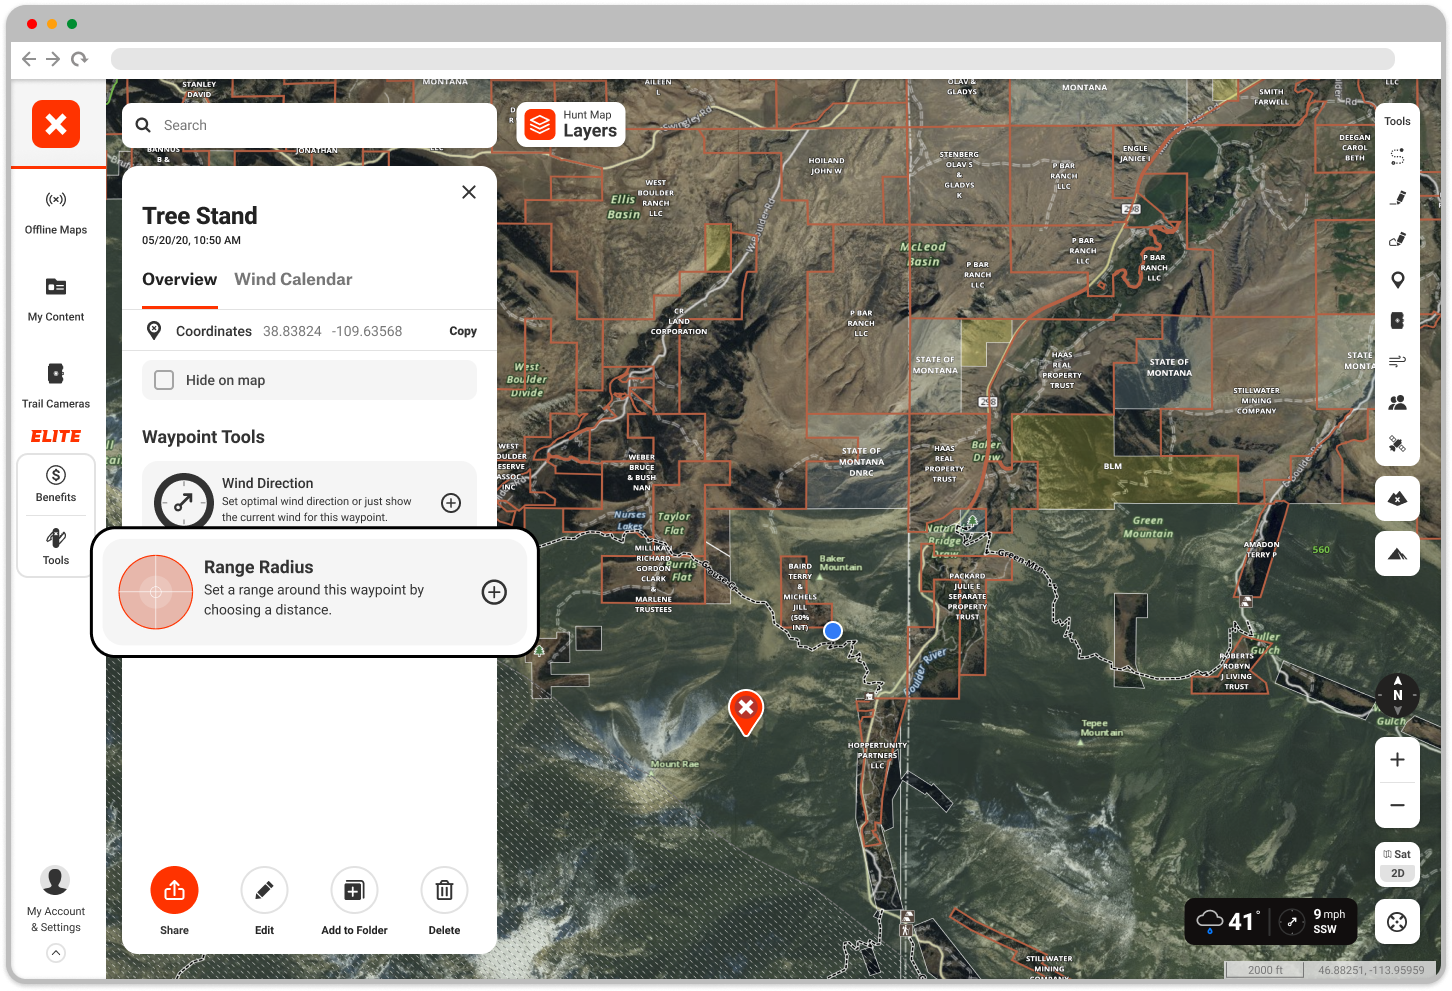This screenshot has height=991, width=1452.
Task: Click the Range Radius circle thumbnail
Action: click(x=156, y=592)
